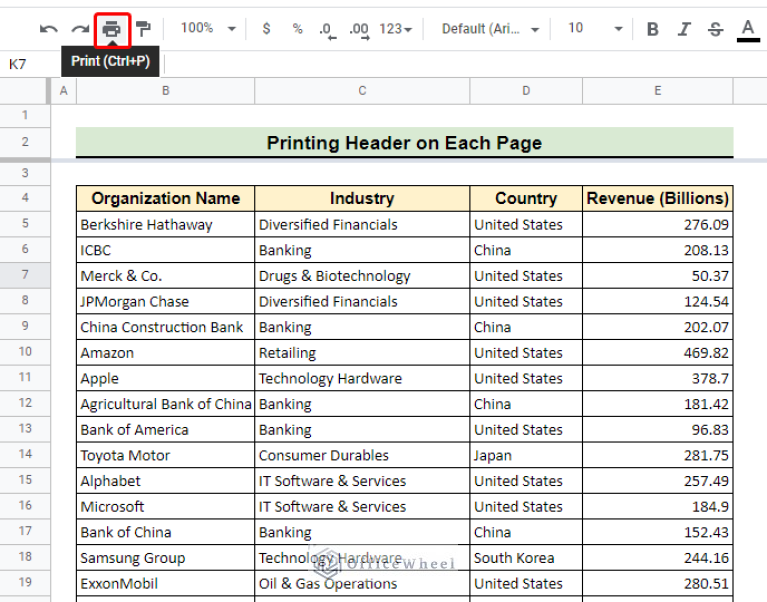Apply currency format with dollar icon
This screenshot has height=602, width=767.
coord(266,29)
